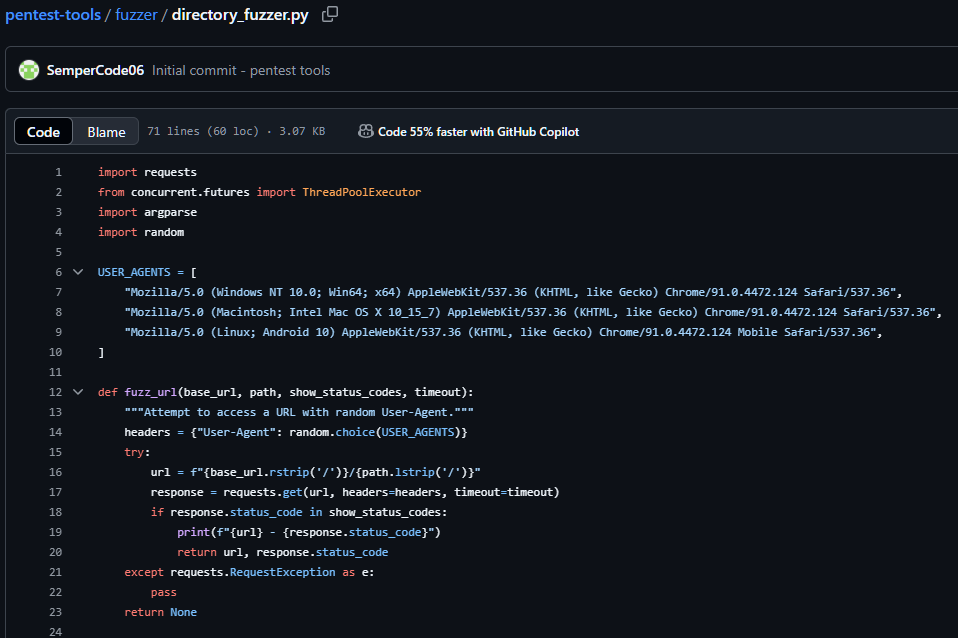Image resolution: width=958 pixels, height=638 pixels.
Task: Click 'get' in requests.get on line 17
Action: pyautogui.click(x=292, y=492)
